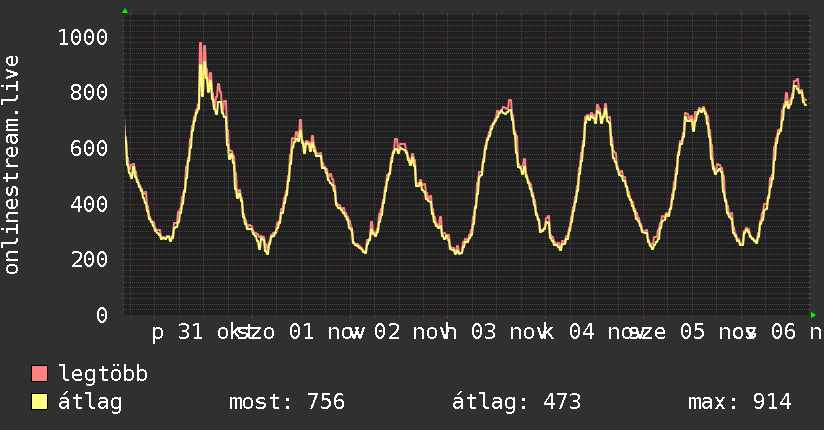The height and width of the screenshot is (430, 824).
Task: Click the green arrow ending the x-axis
Action: 813,315
